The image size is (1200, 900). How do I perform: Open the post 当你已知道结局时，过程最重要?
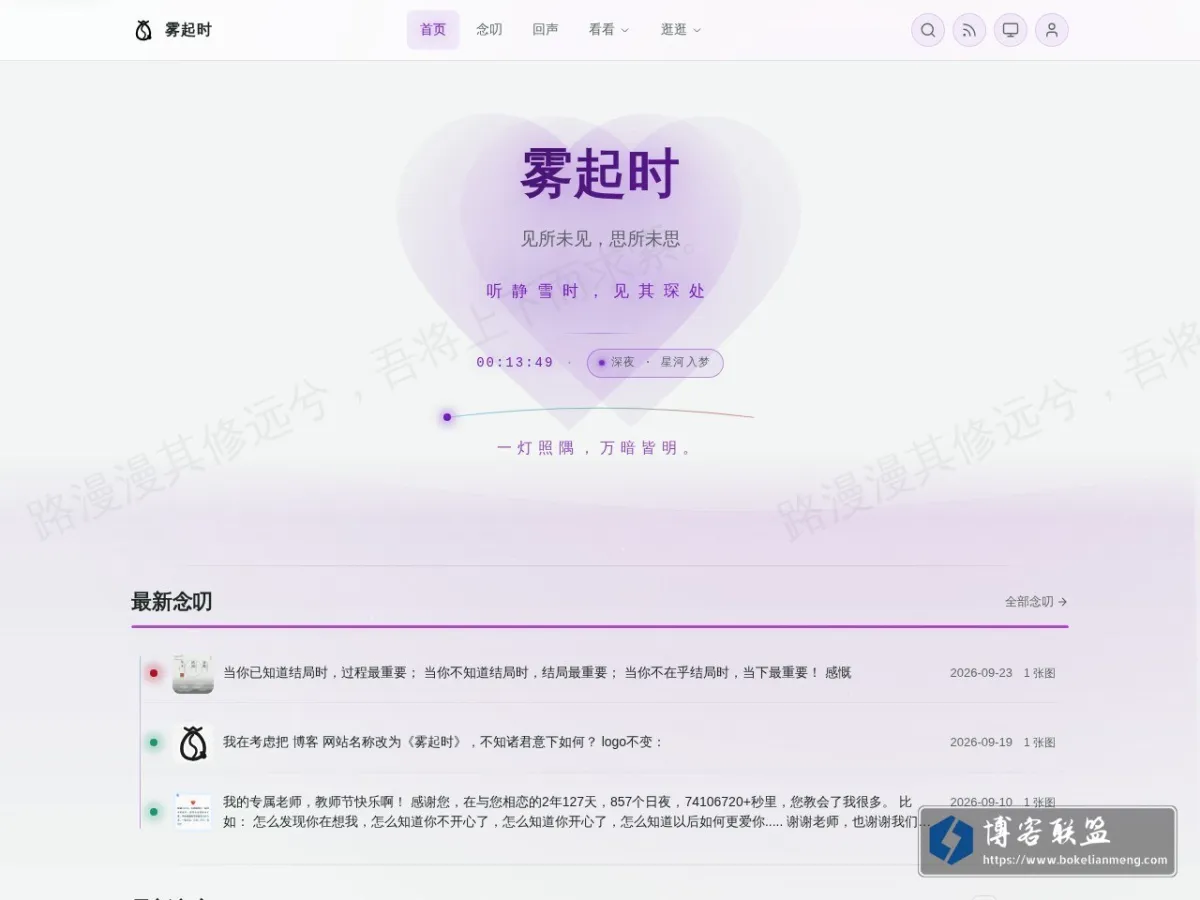(x=537, y=673)
